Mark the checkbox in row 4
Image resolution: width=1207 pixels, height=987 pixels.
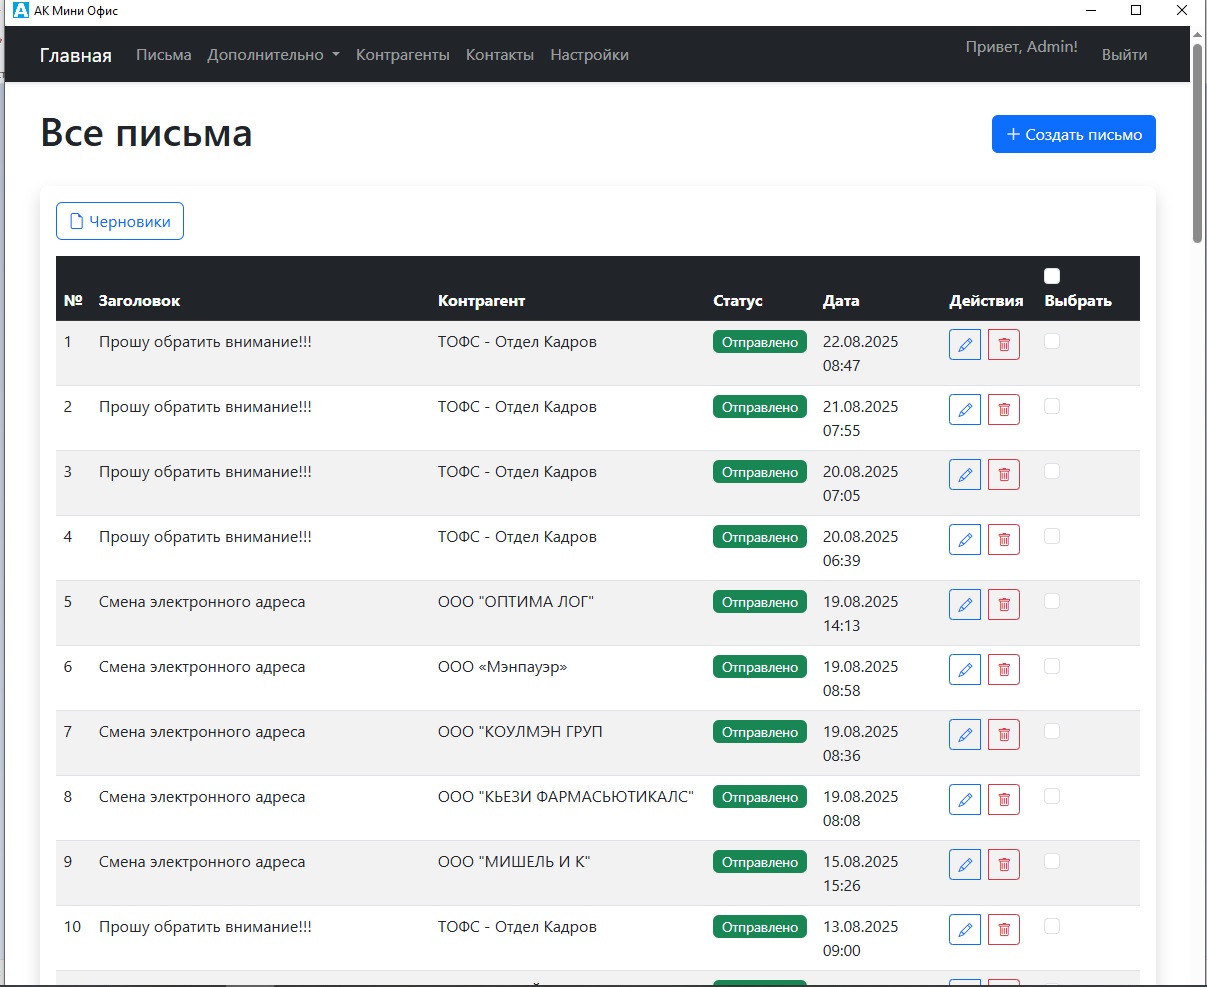click(x=1052, y=536)
